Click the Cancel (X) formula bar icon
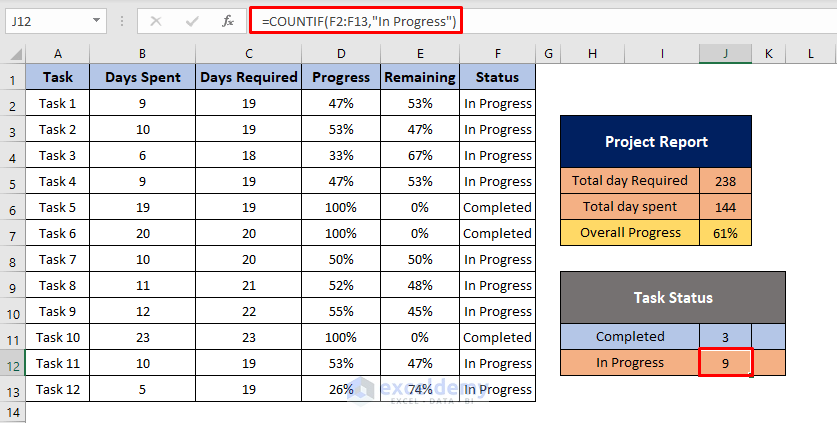837x423 pixels. click(156, 21)
